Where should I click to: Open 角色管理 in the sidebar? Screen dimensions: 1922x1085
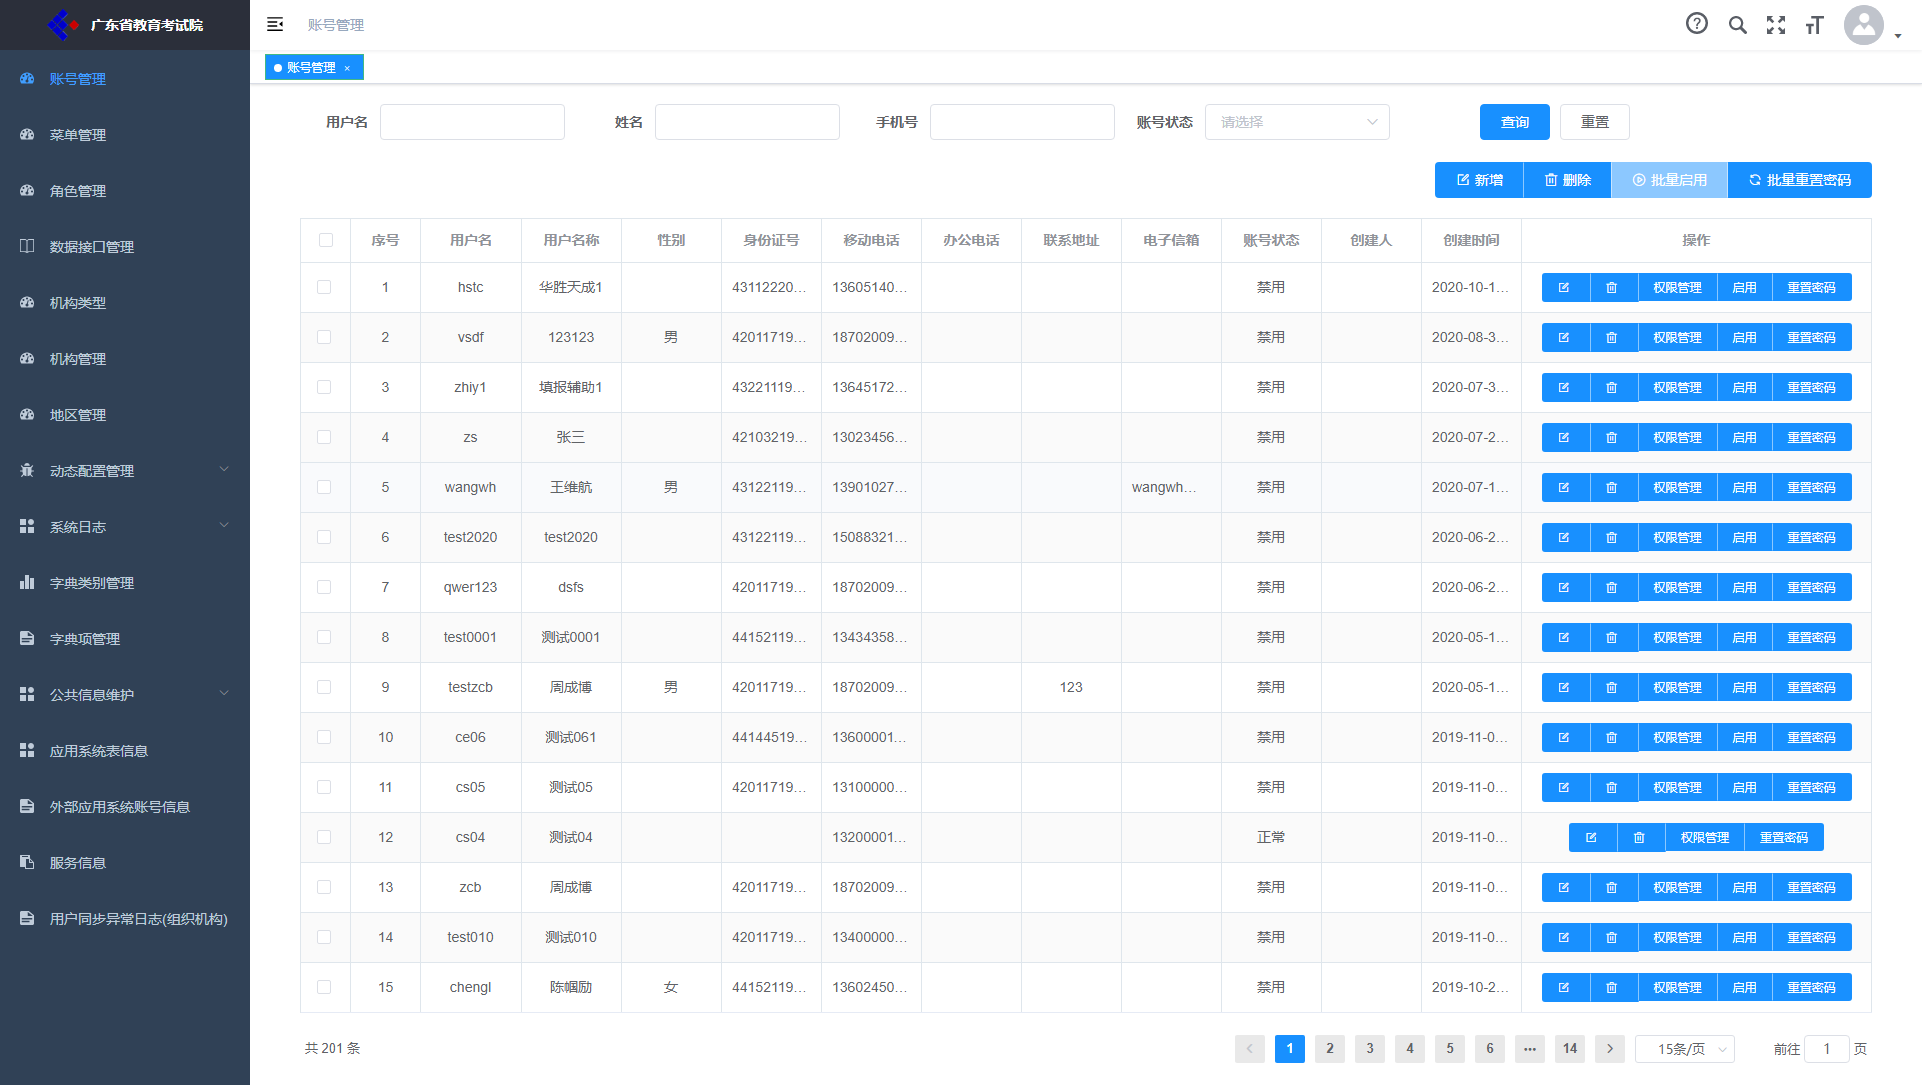125,191
